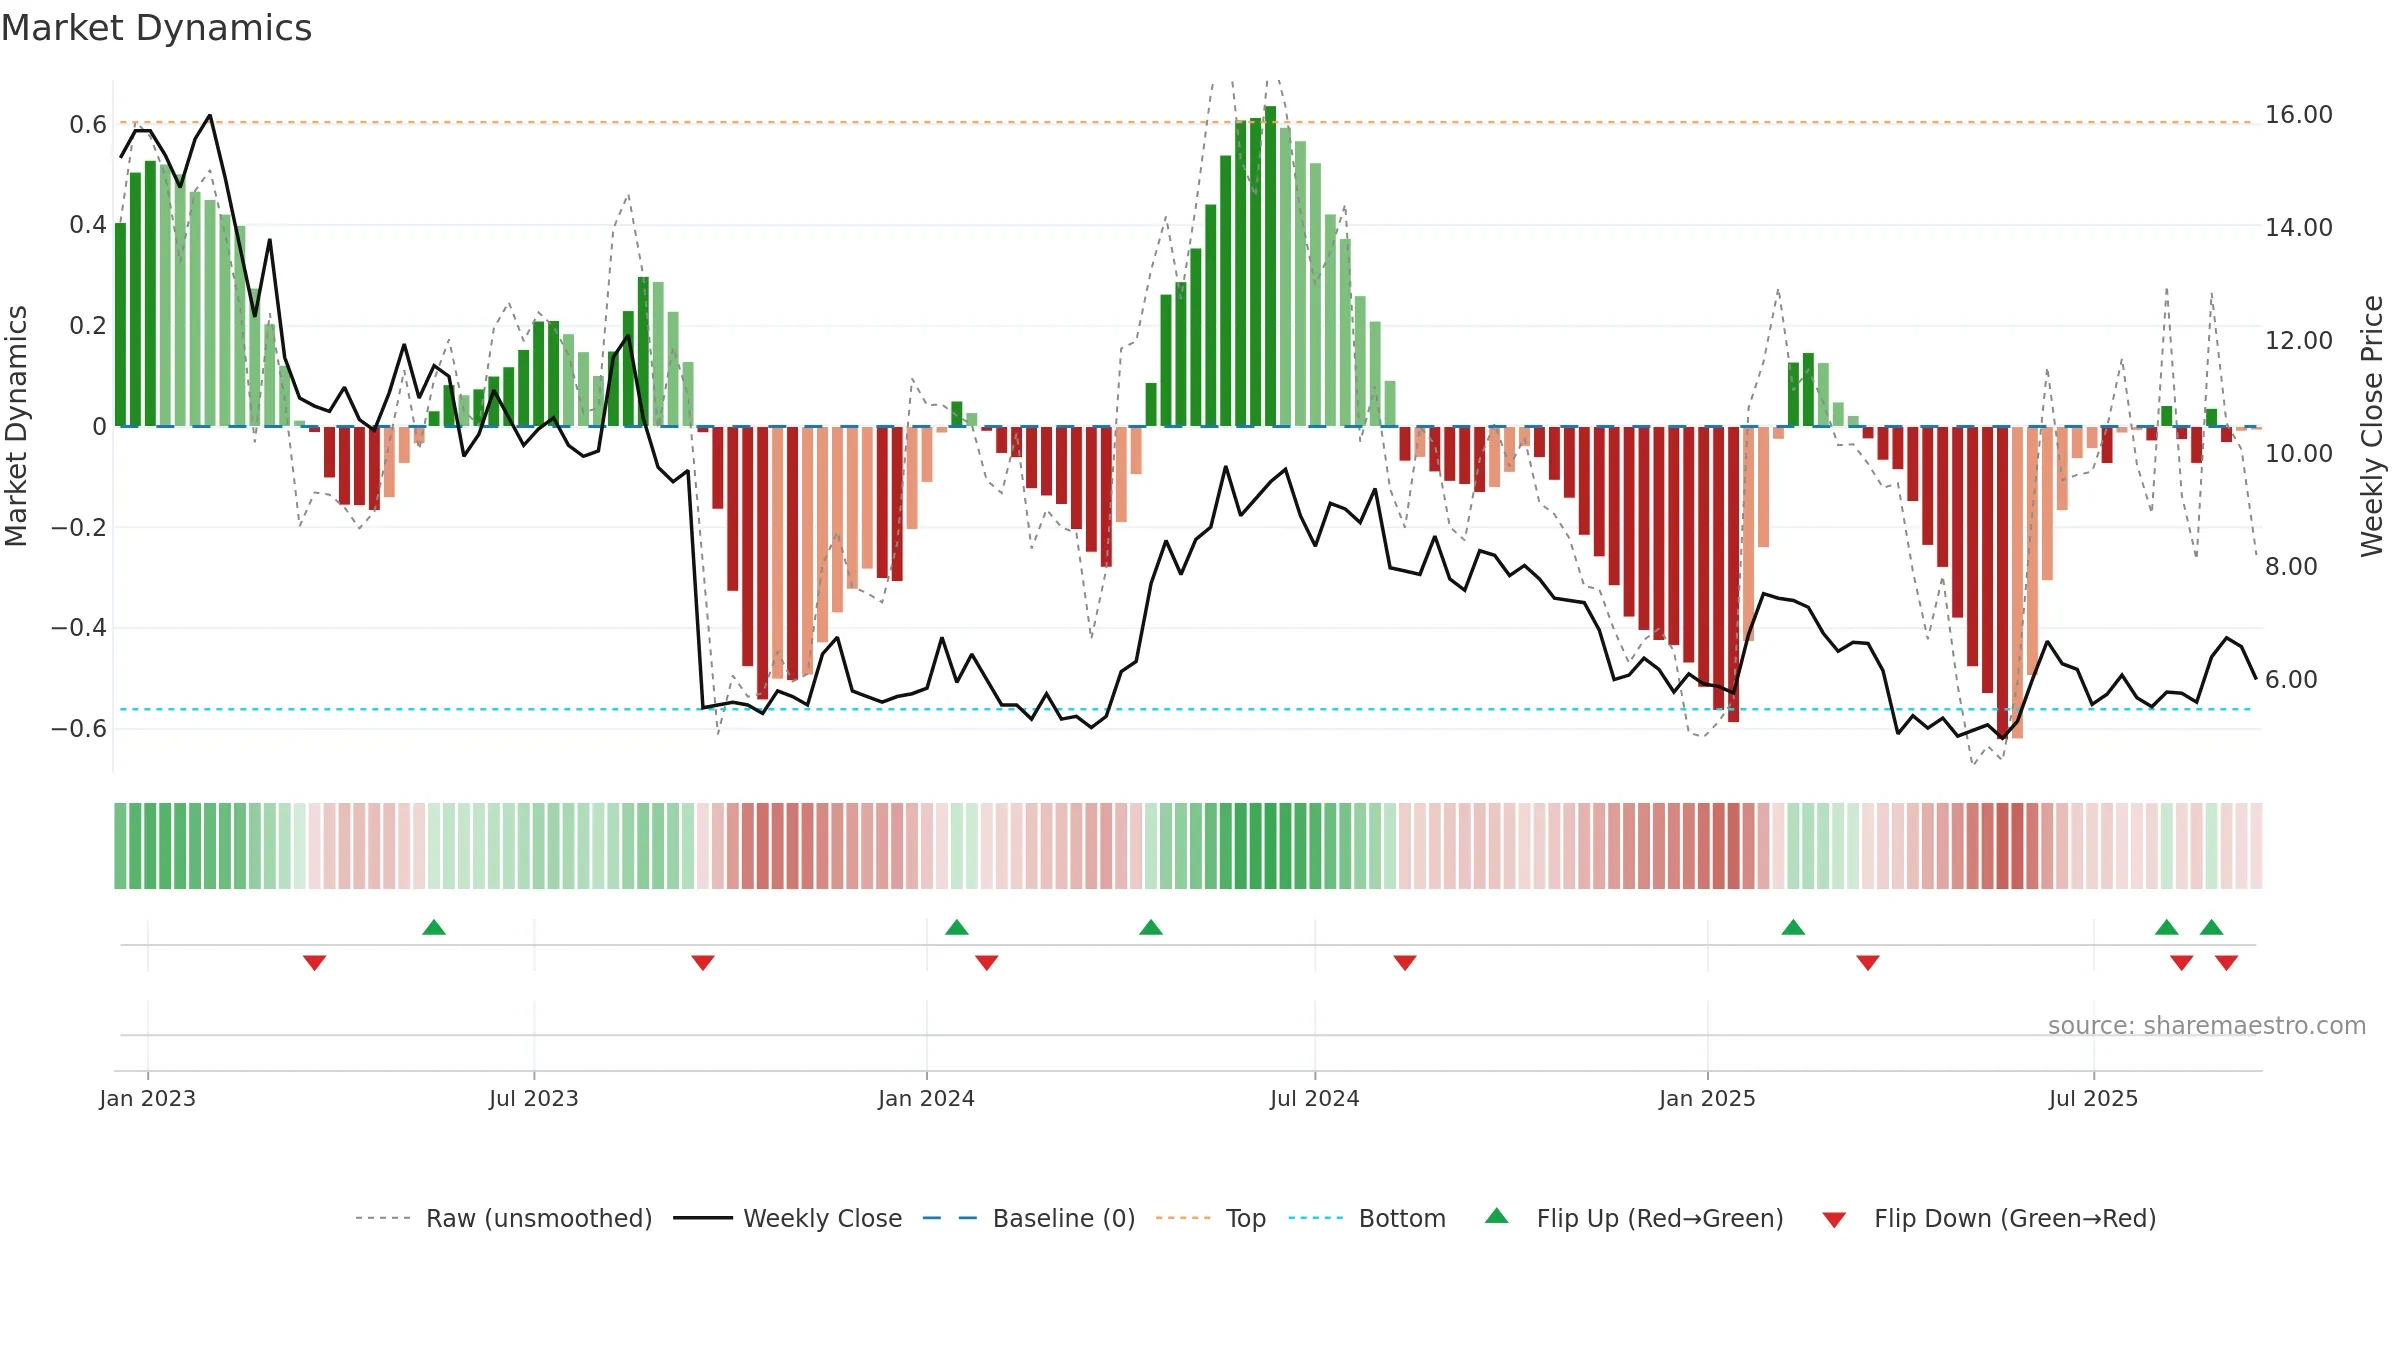Click the Jan 2025 axis label

(1708, 1098)
